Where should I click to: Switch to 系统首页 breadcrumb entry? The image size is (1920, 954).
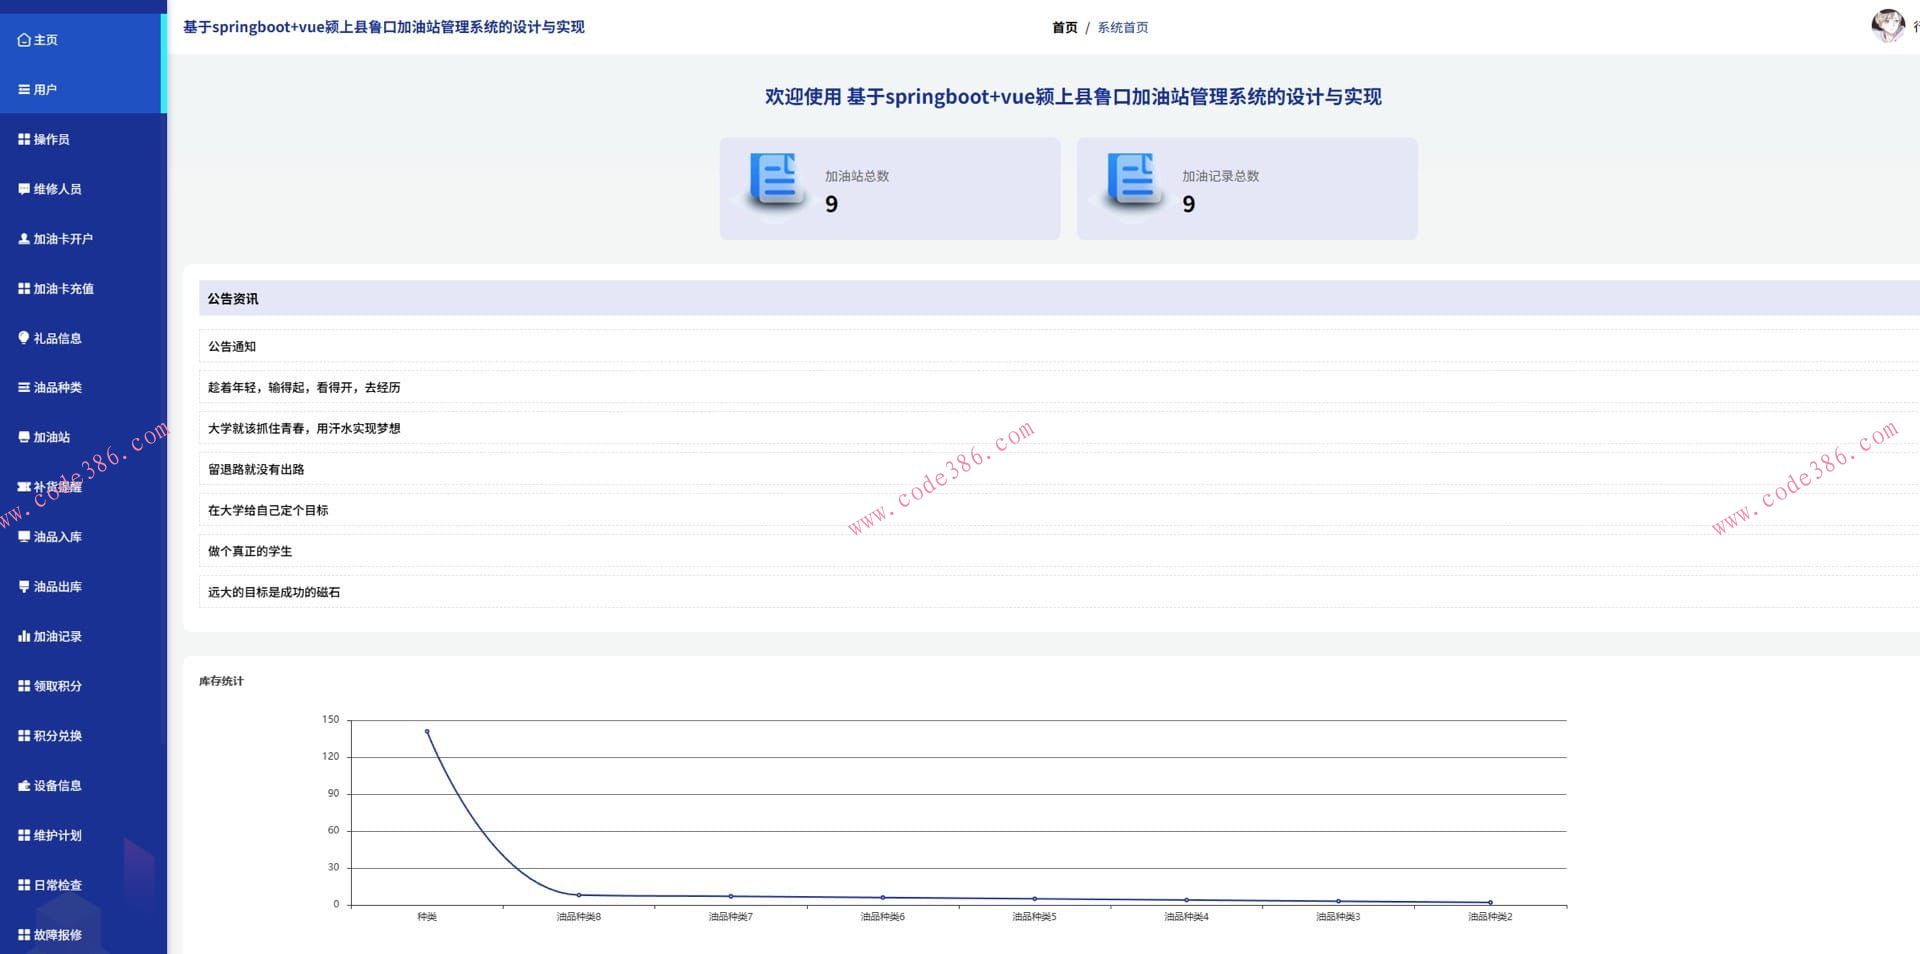(1121, 27)
